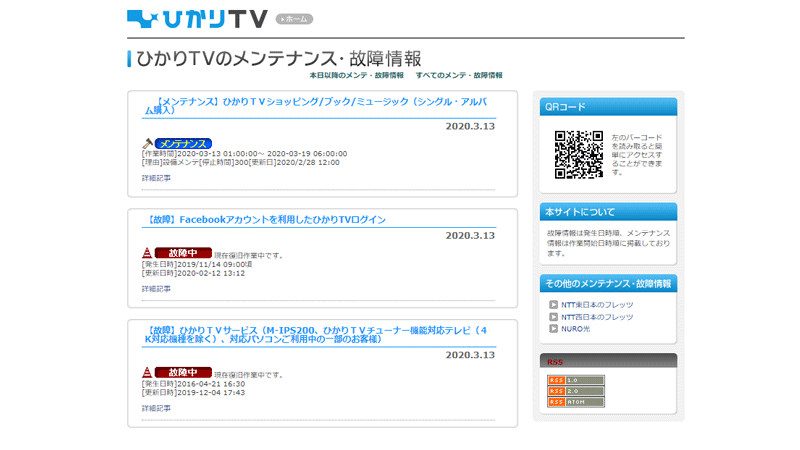Click the QR code image

click(x=579, y=155)
